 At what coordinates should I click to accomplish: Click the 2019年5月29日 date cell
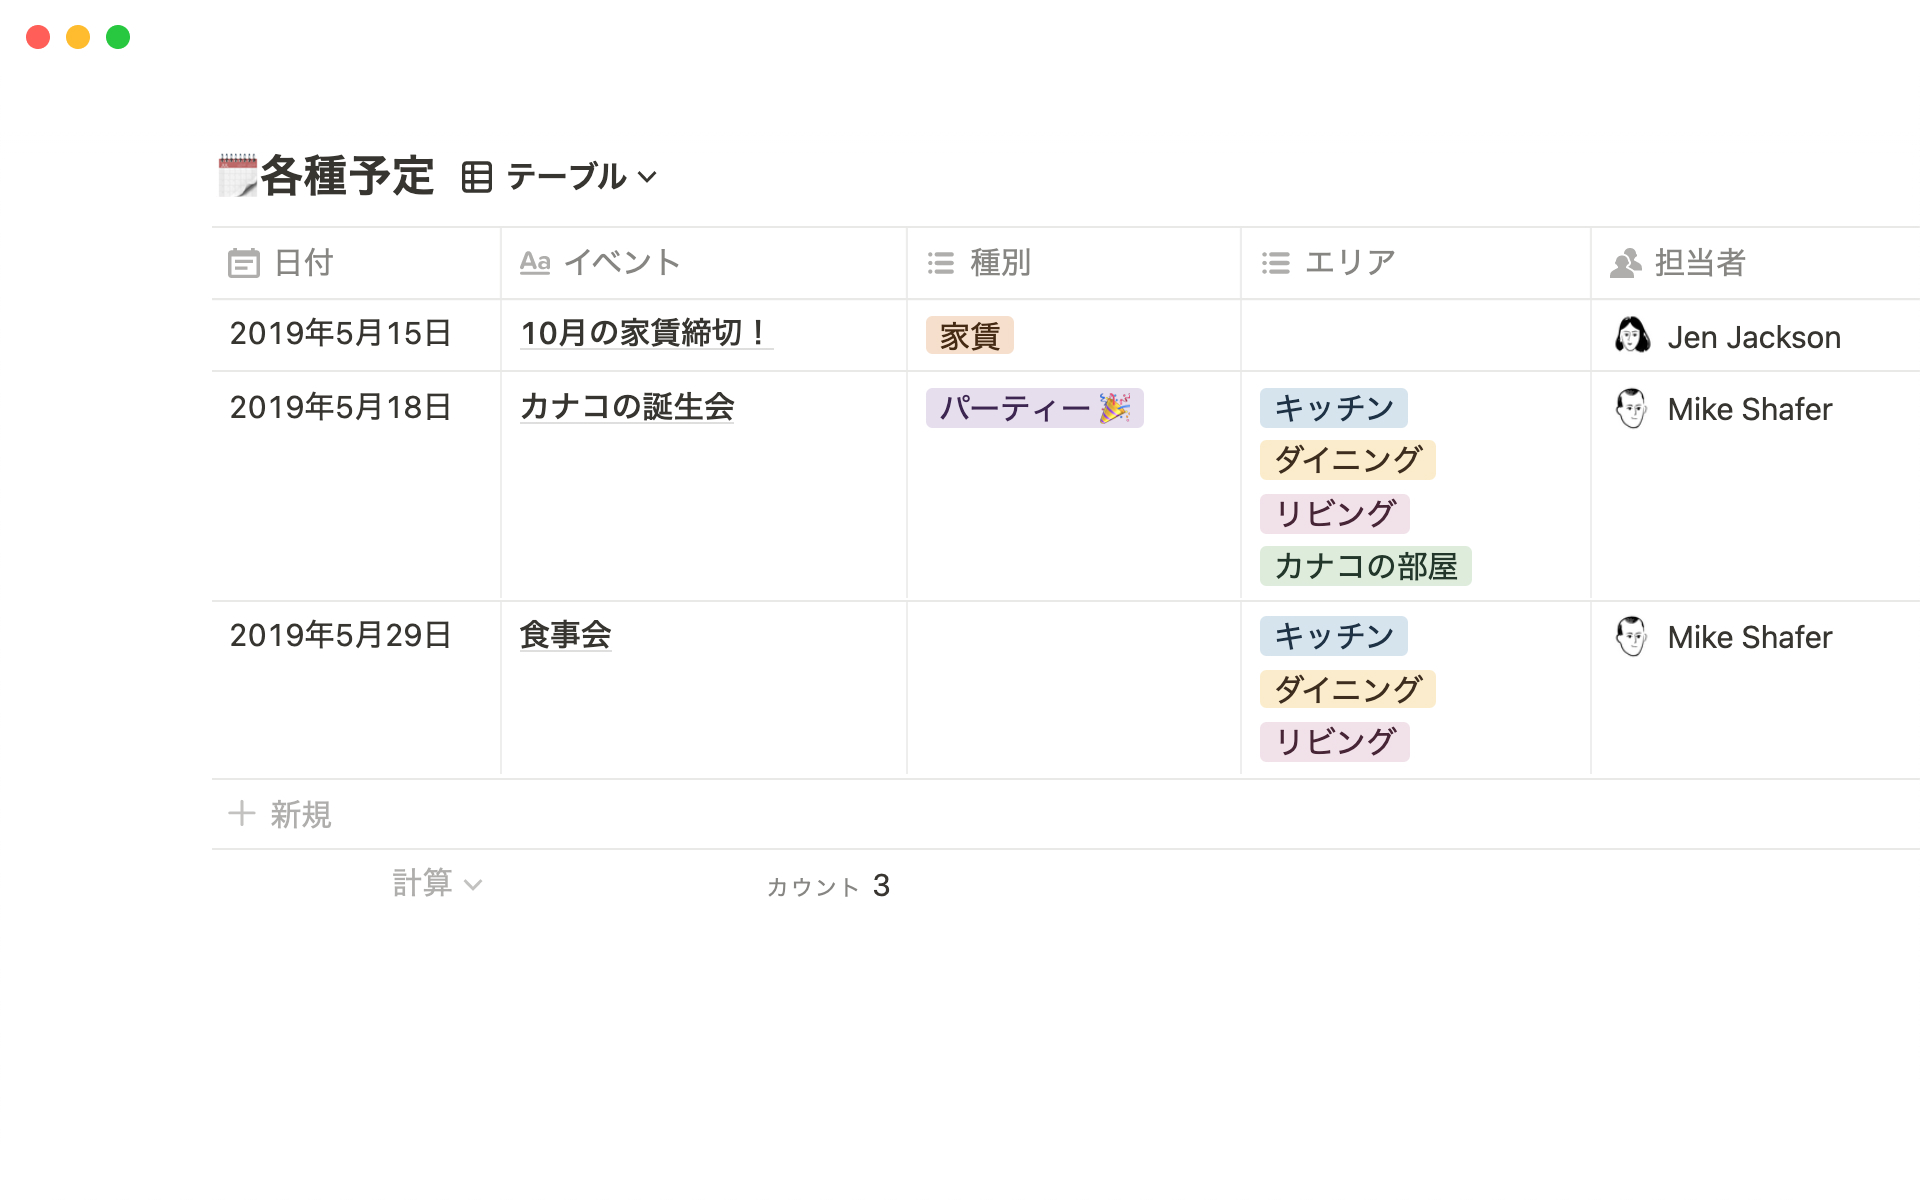point(340,635)
